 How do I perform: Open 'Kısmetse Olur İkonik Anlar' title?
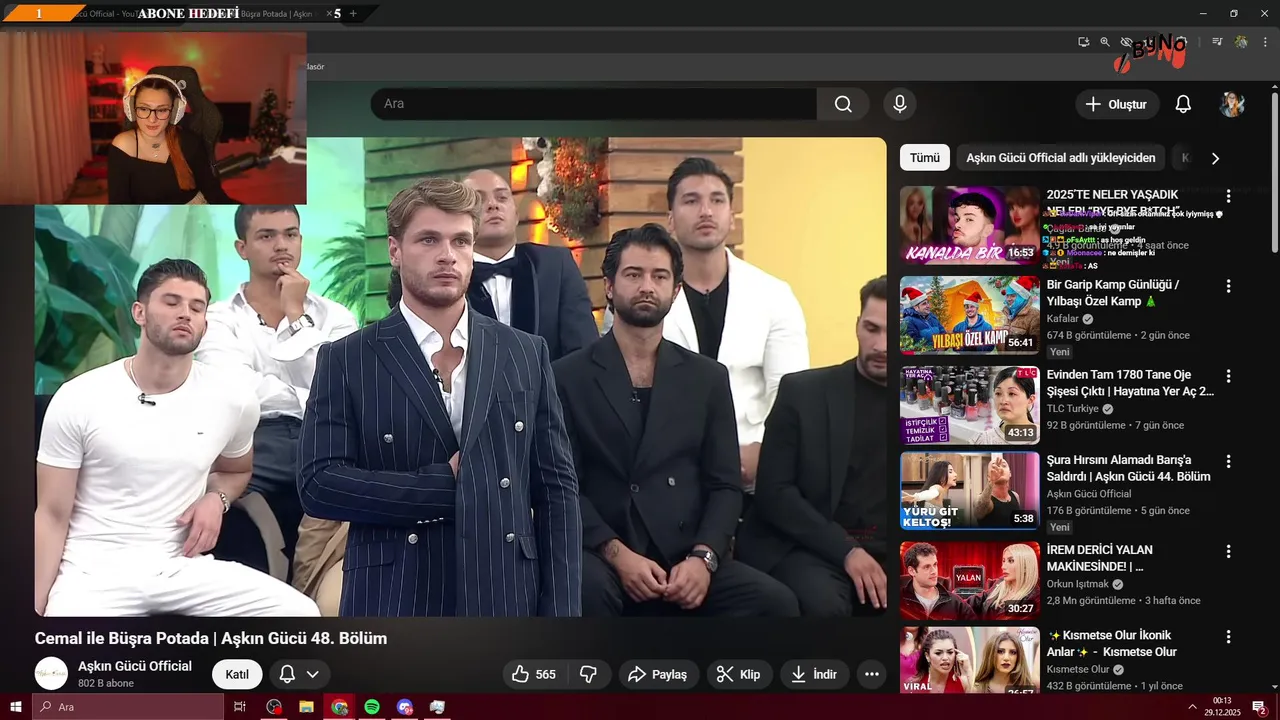1112,643
